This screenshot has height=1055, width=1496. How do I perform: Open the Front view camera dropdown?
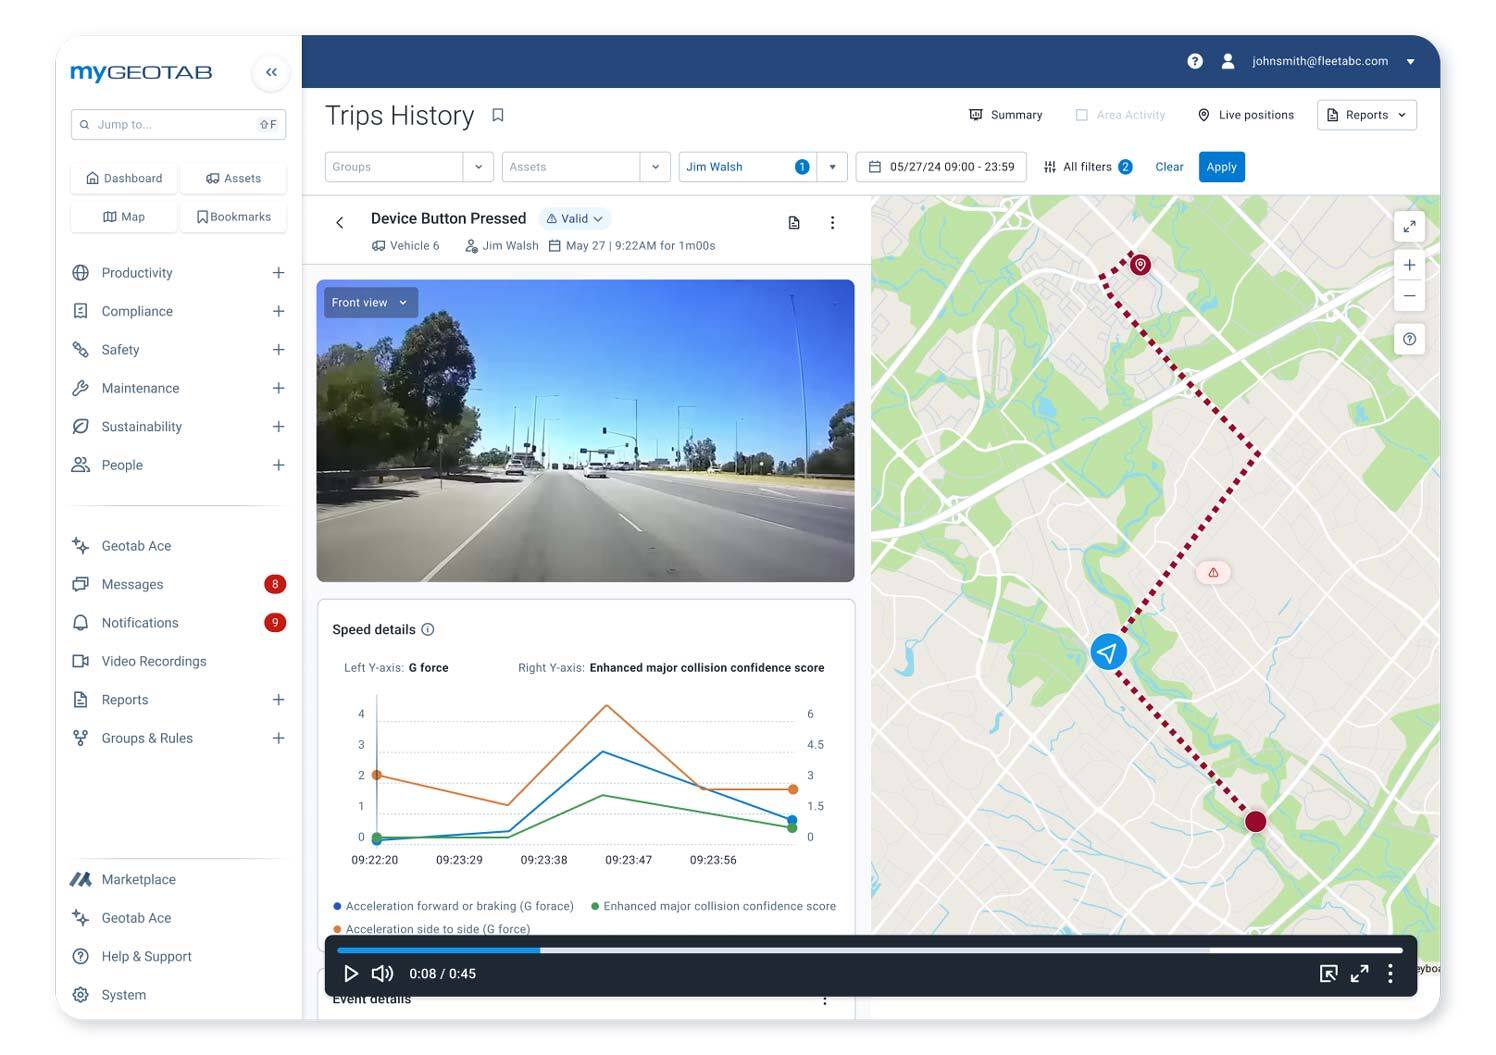370,303
